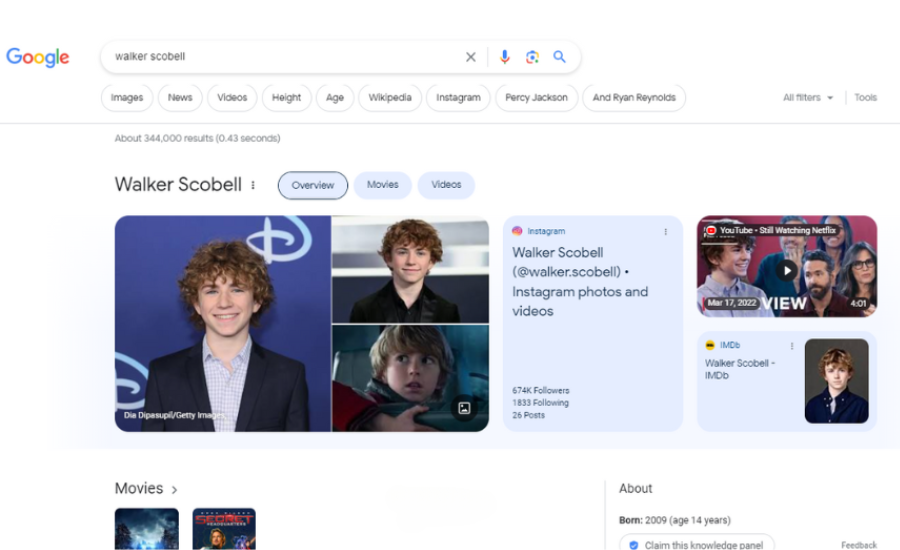Open the Movies section heading
The width and height of the screenshot is (900, 550).
coord(139,489)
